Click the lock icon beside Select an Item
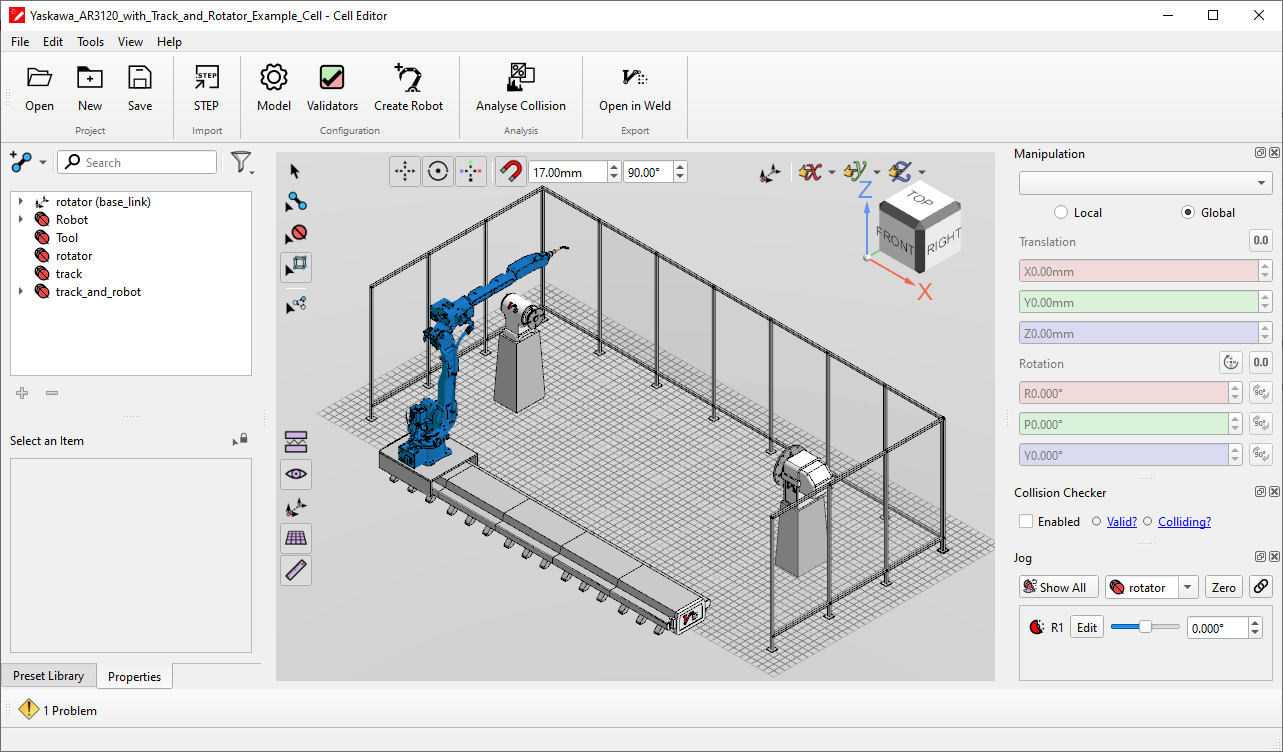 pos(240,440)
